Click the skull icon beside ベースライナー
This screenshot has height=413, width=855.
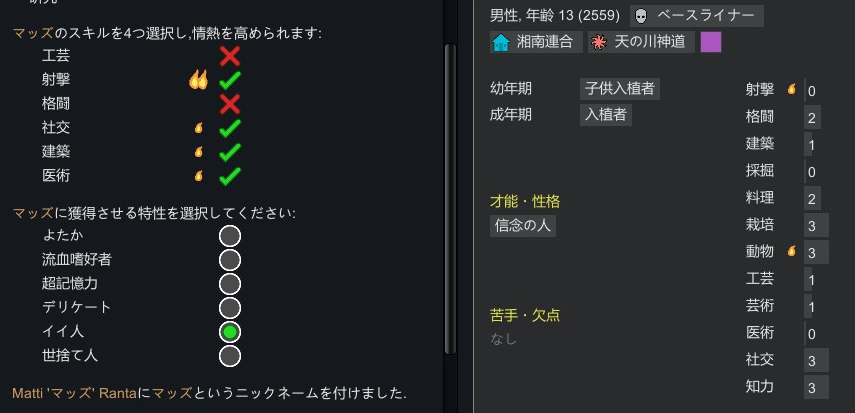tap(641, 16)
